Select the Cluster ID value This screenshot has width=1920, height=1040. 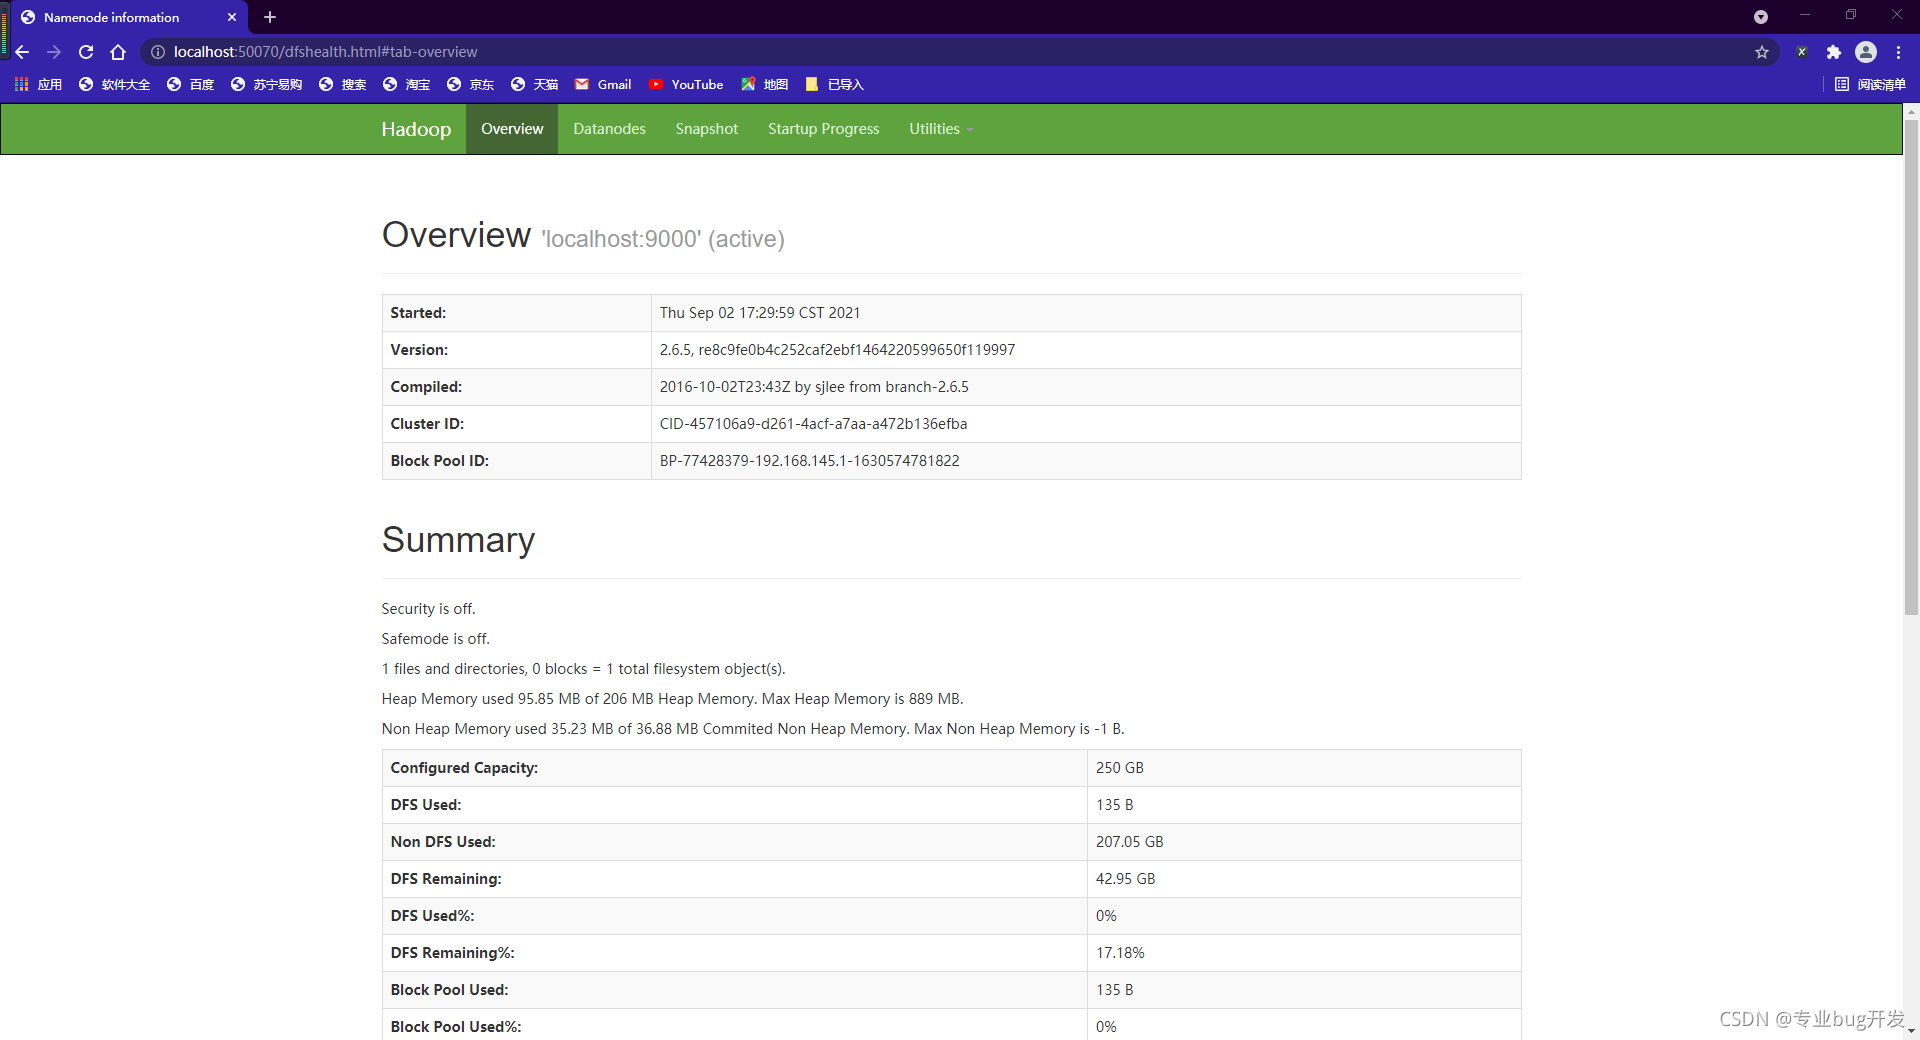[x=813, y=424]
